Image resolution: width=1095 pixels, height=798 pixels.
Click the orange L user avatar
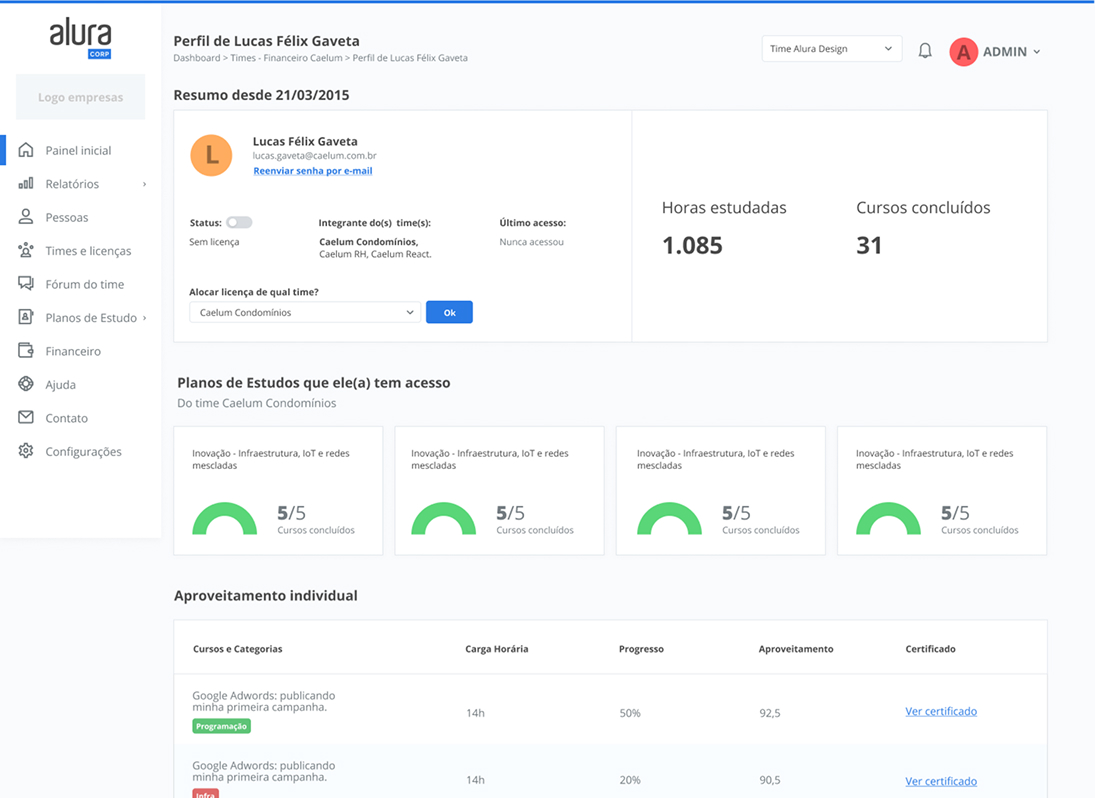click(211, 155)
